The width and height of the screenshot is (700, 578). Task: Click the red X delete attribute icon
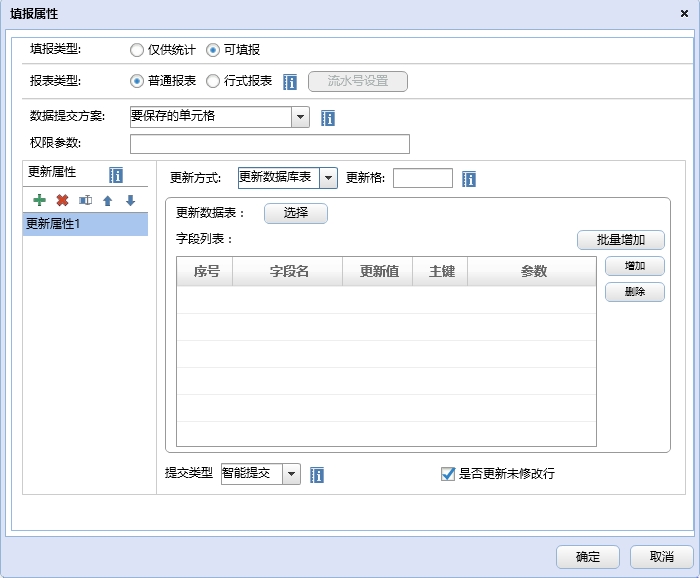(x=62, y=200)
